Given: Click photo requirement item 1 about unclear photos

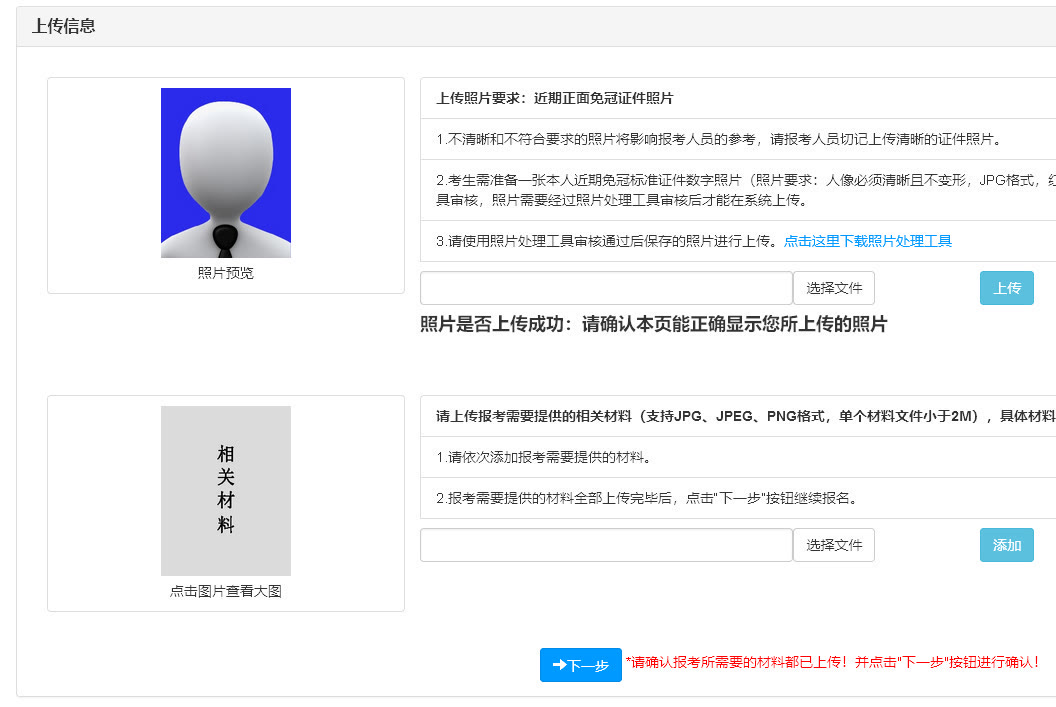Looking at the screenshot, I should point(718,139).
